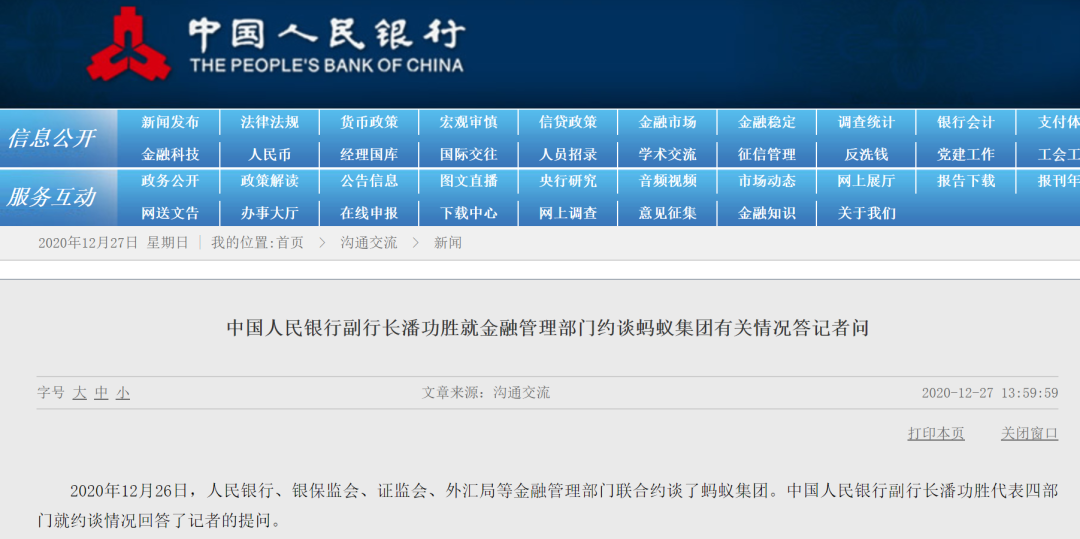This screenshot has height=539, width=1080.
Task: Open the 货币政策 navigation item
Action: click(369, 123)
